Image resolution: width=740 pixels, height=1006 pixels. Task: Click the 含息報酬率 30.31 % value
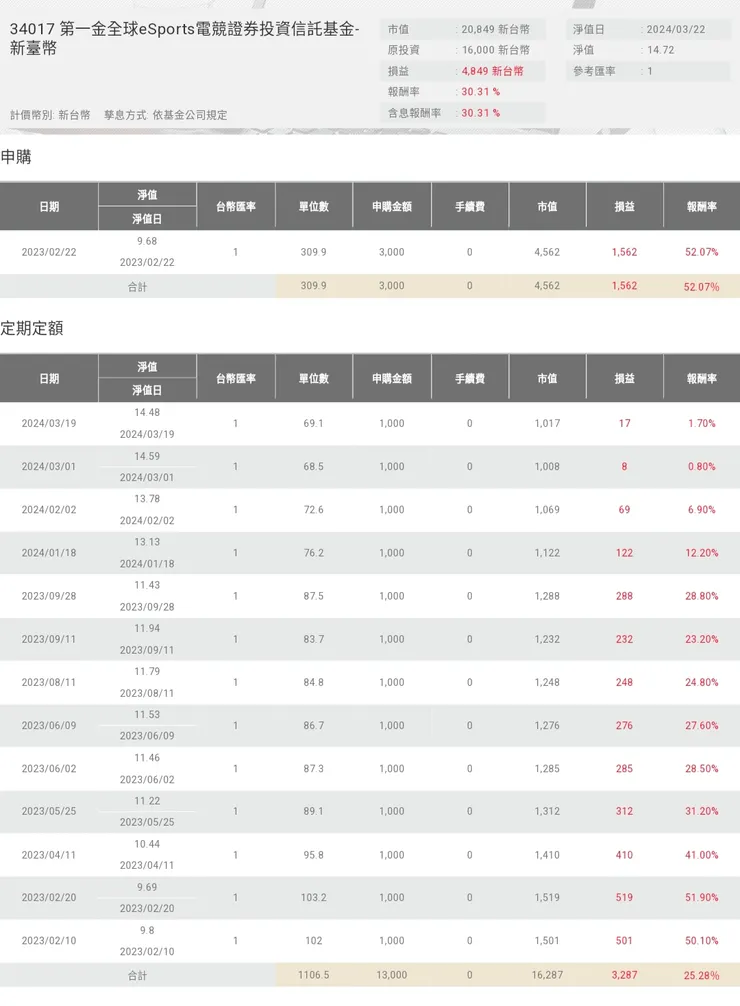[481, 113]
